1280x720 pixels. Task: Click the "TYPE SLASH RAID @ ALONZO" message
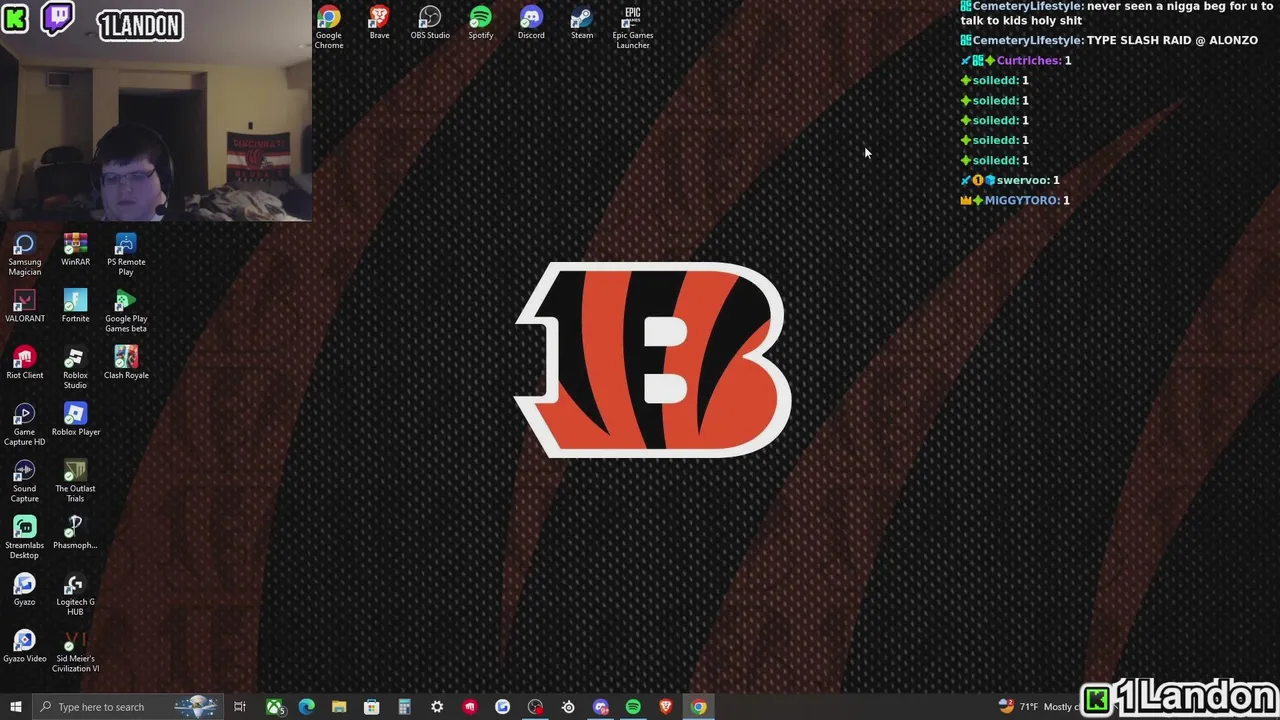point(1109,40)
